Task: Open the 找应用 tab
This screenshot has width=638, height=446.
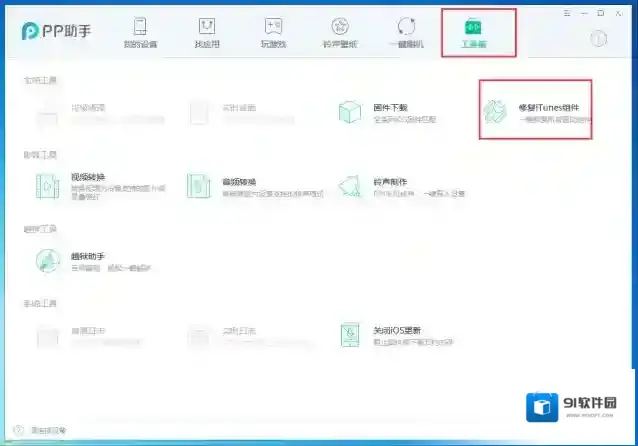Action: click(x=207, y=32)
